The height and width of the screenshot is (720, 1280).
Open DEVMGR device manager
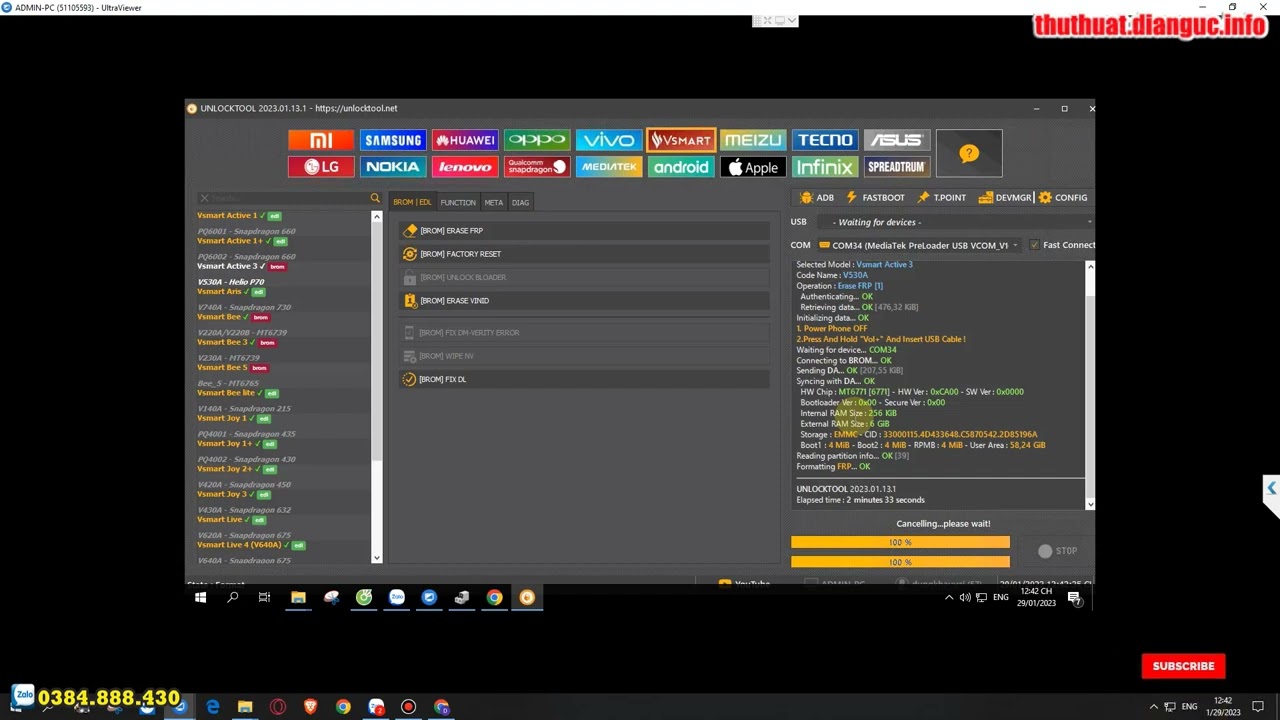click(1005, 198)
